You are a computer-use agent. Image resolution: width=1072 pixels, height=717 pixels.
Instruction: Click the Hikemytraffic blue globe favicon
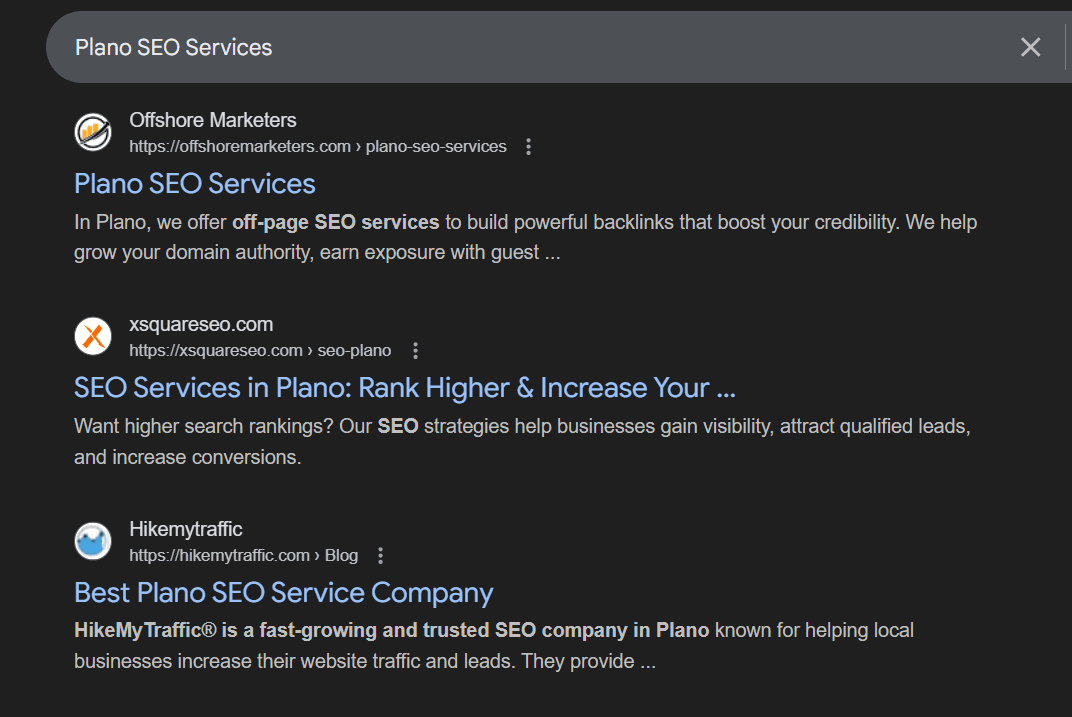coord(92,541)
